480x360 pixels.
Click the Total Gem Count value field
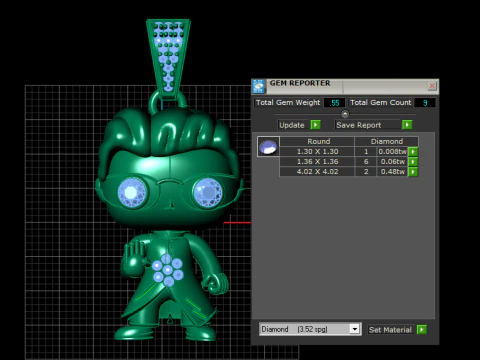tap(425, 103)
